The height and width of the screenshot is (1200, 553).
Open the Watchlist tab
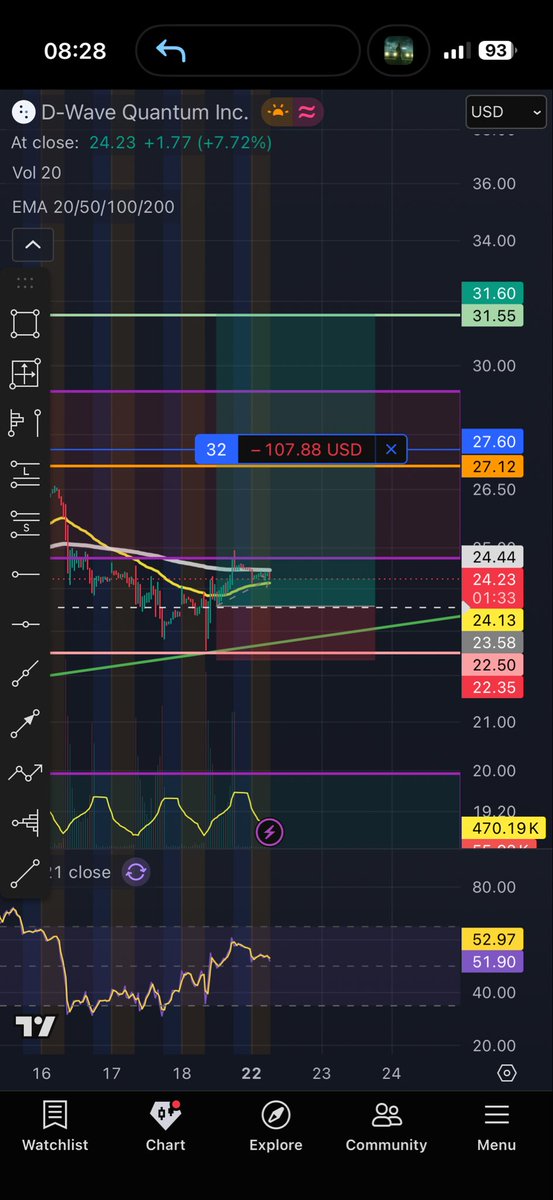pos(55,1126)
